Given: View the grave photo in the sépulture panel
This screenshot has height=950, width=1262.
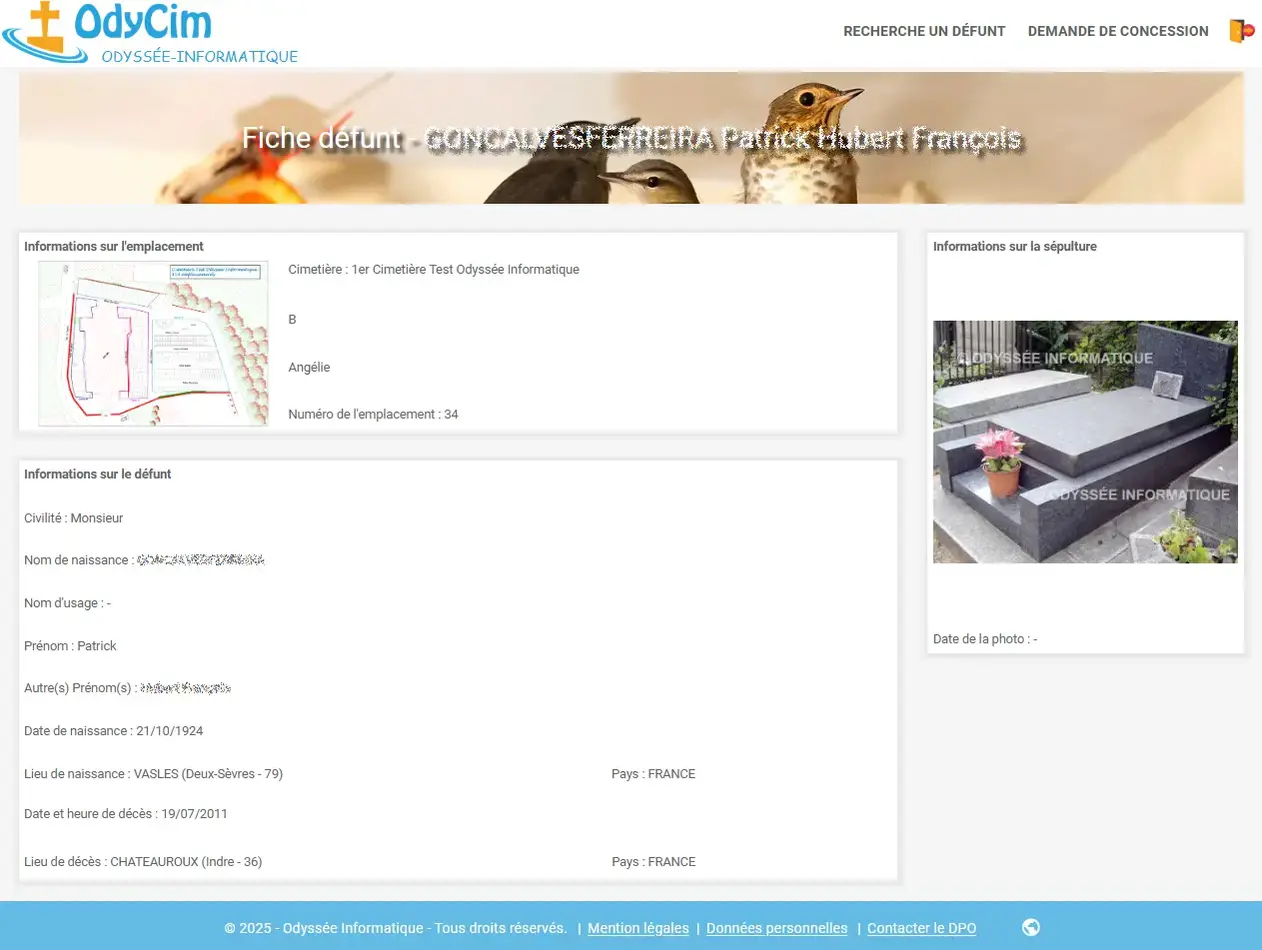Looking at the screenshot, I should [x=1085, y=441].
